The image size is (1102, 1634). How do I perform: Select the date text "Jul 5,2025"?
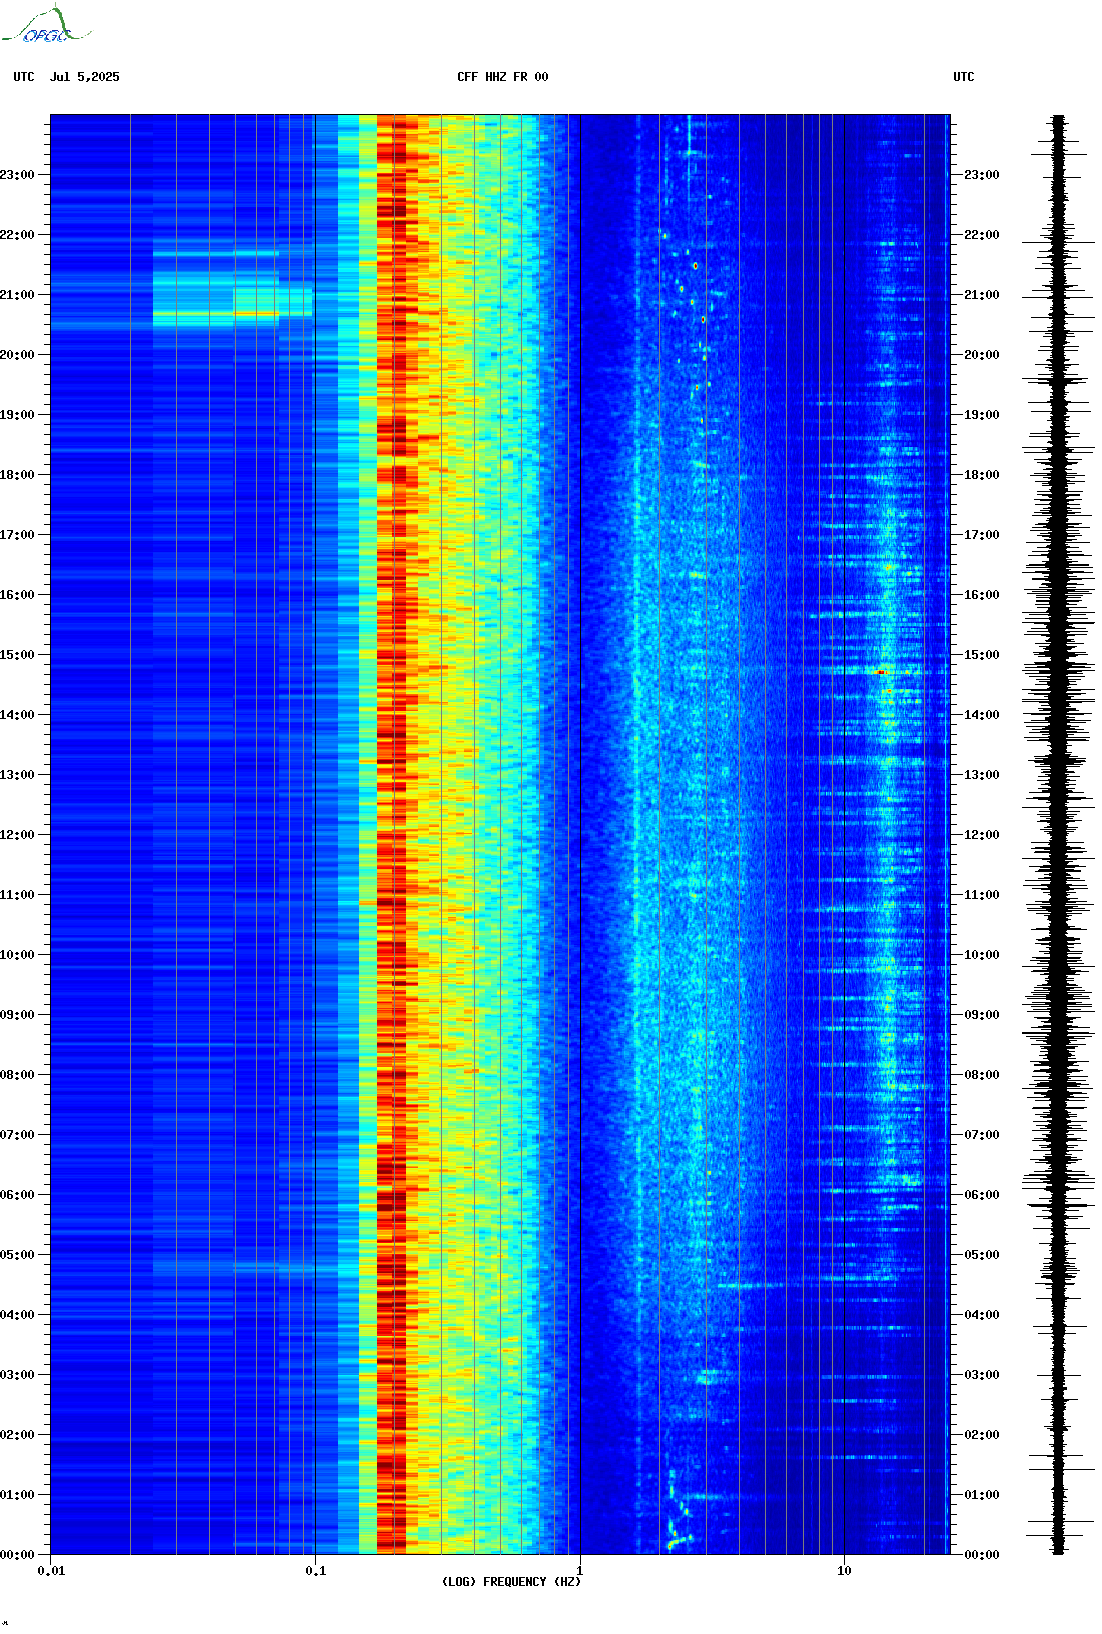point(84,77)
